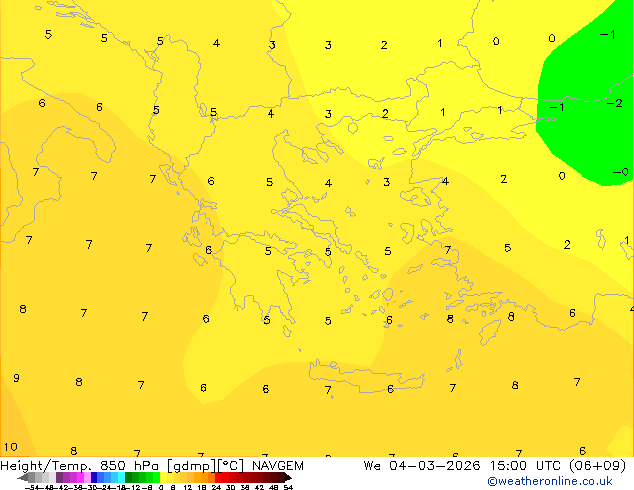Pick the bright red swatch in the legend

[x=218, y=477]
